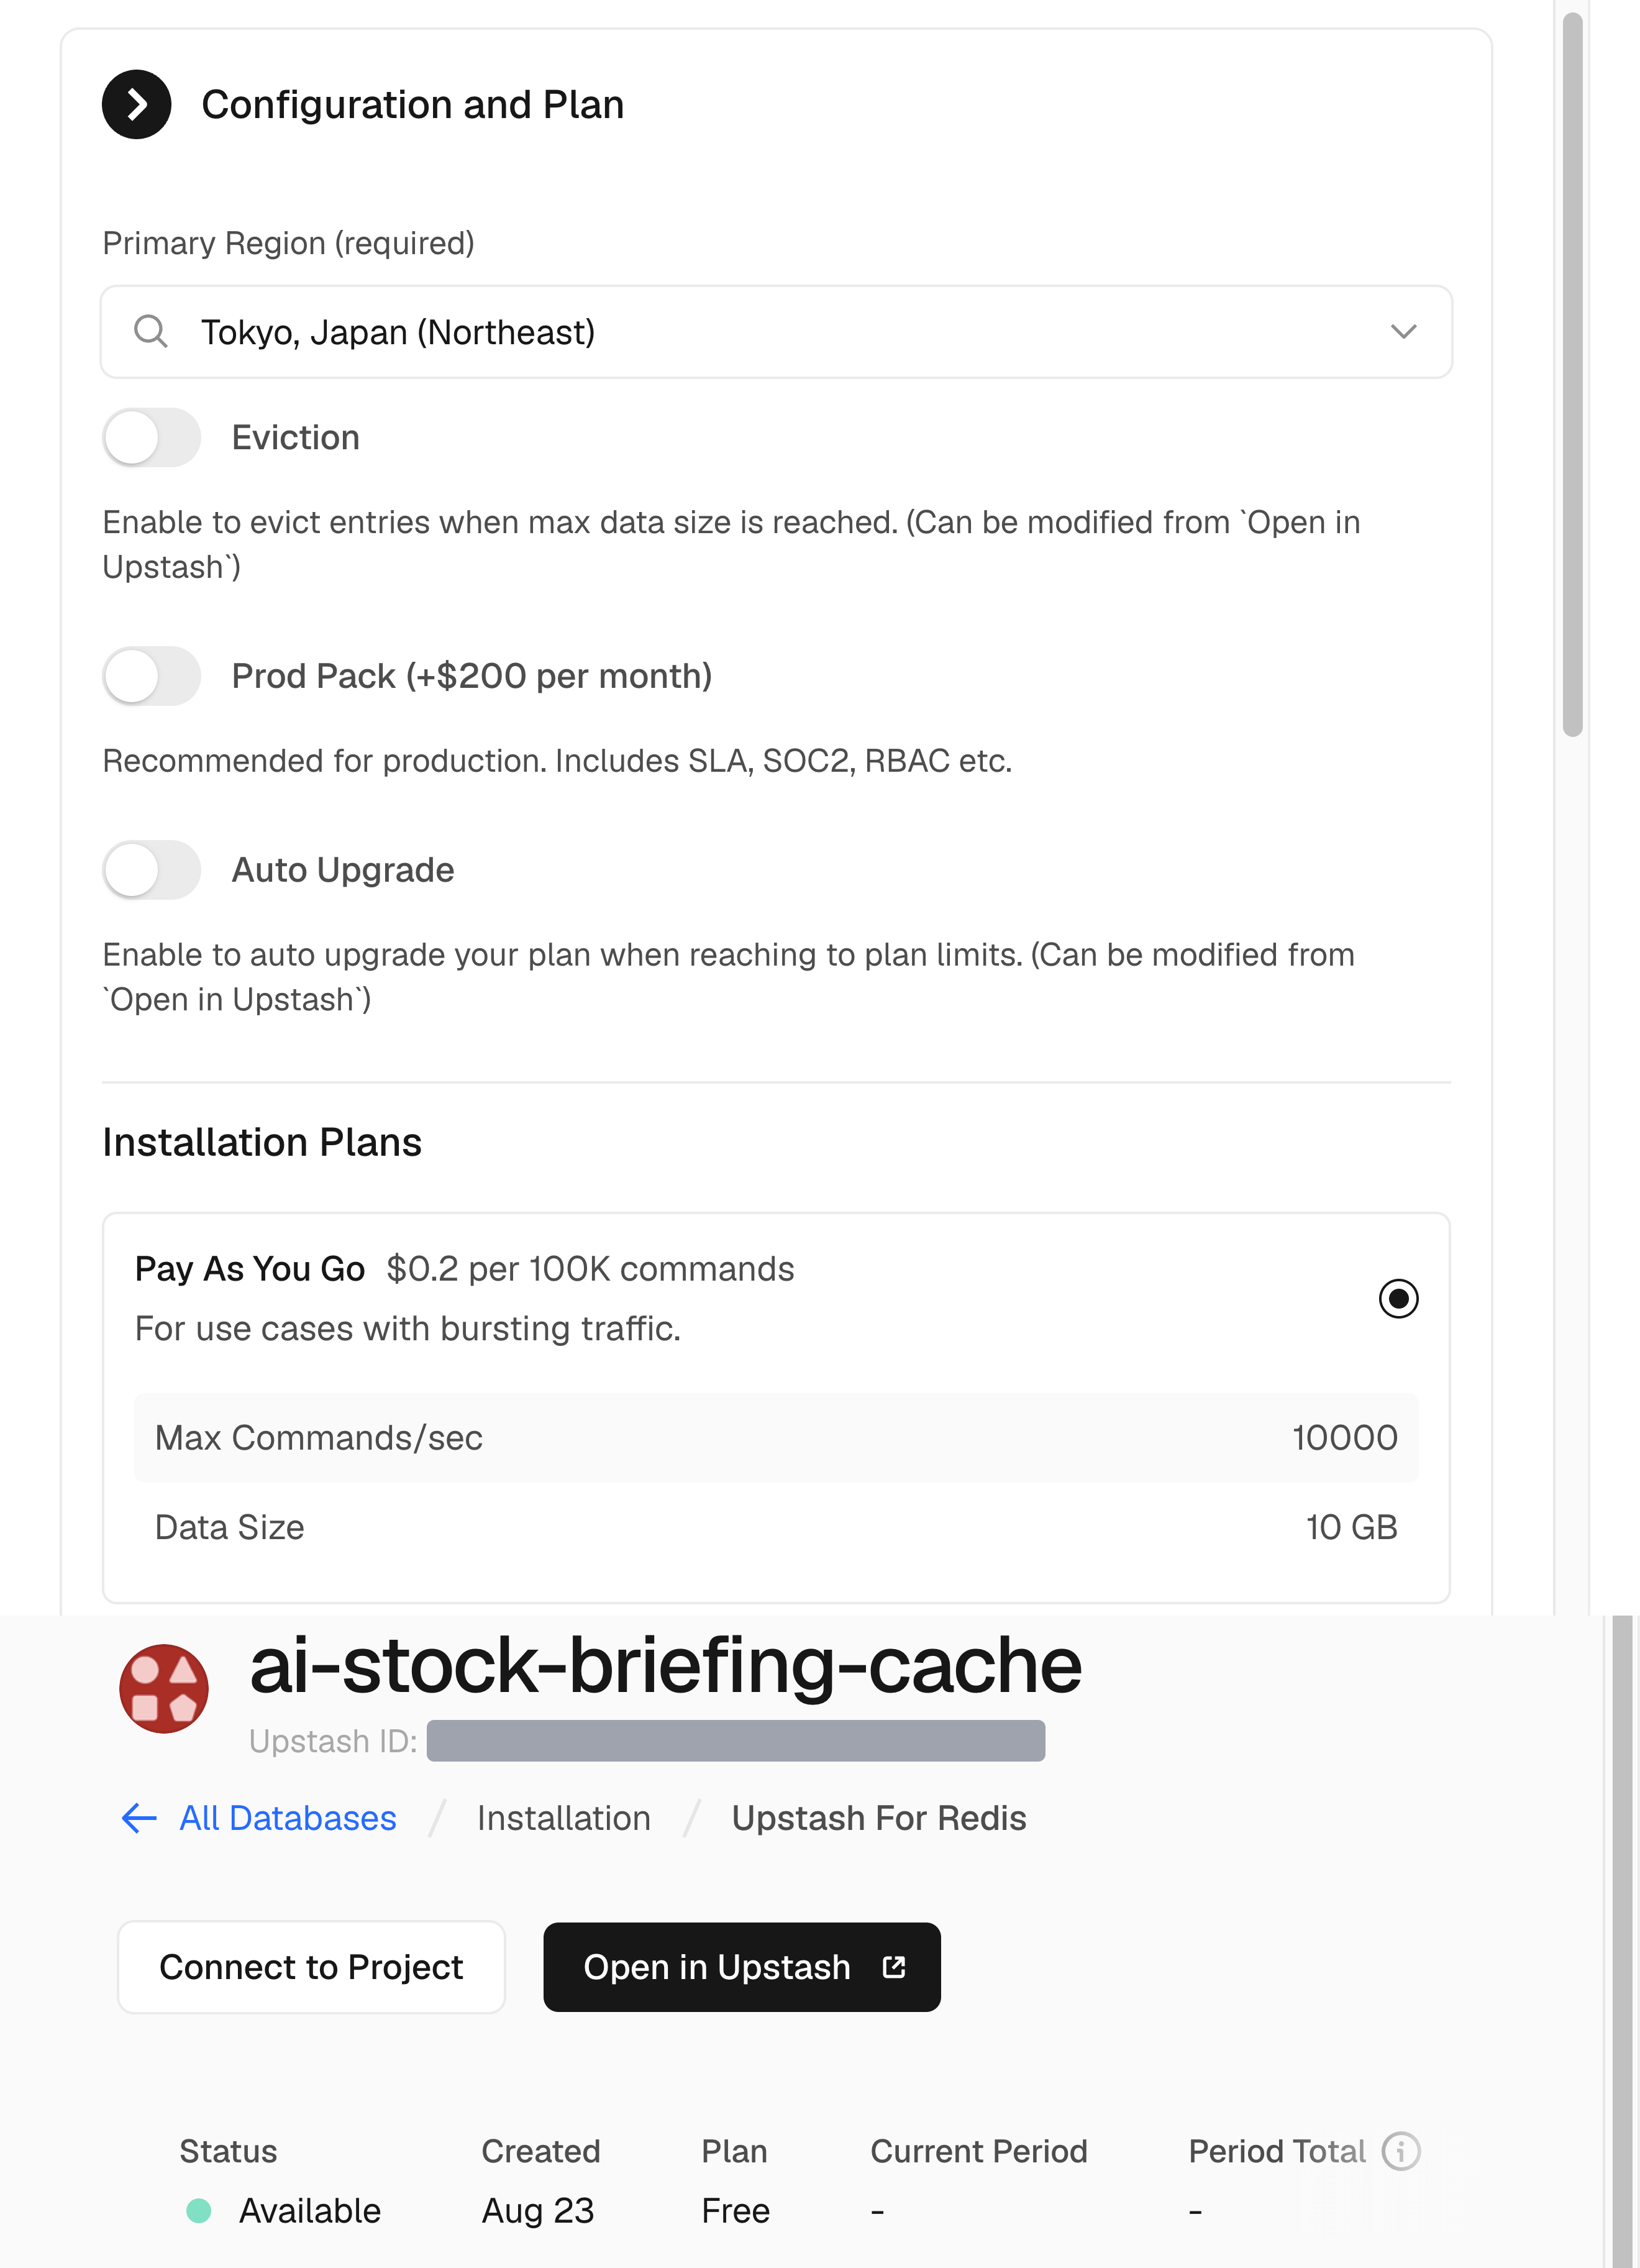The image size is (1640, 2268).
Task: Open the Upstash For Redis breadcrumb
Action: [x=879, y=1818]
